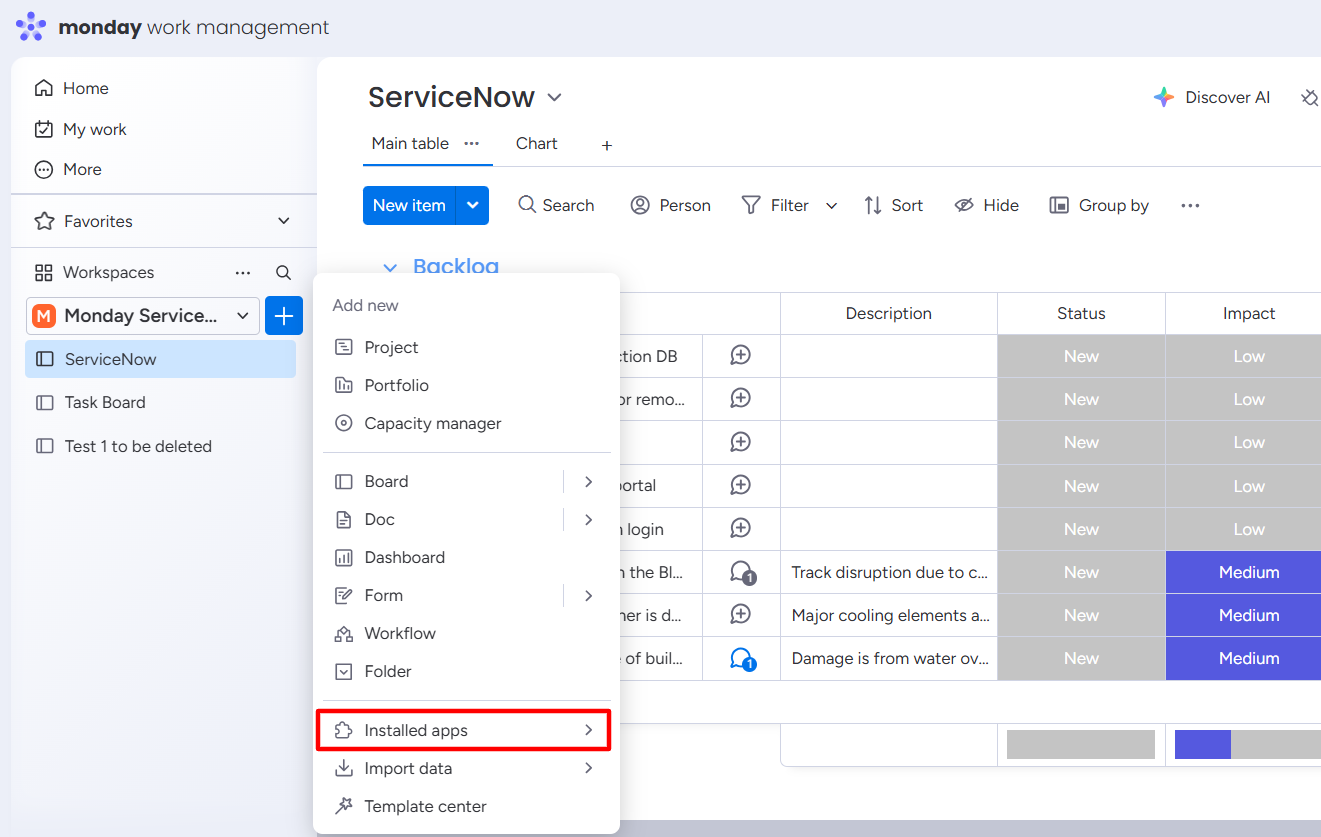Open the Group by option
The height and width of the screenshot is (837, 1321).
1099,205
